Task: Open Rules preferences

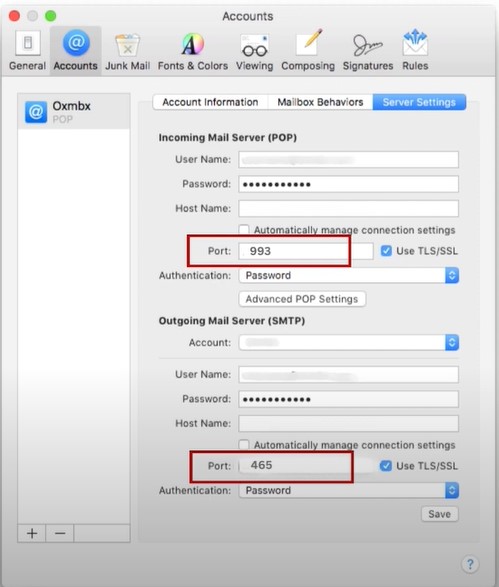Action: click(x=415, y=51)
